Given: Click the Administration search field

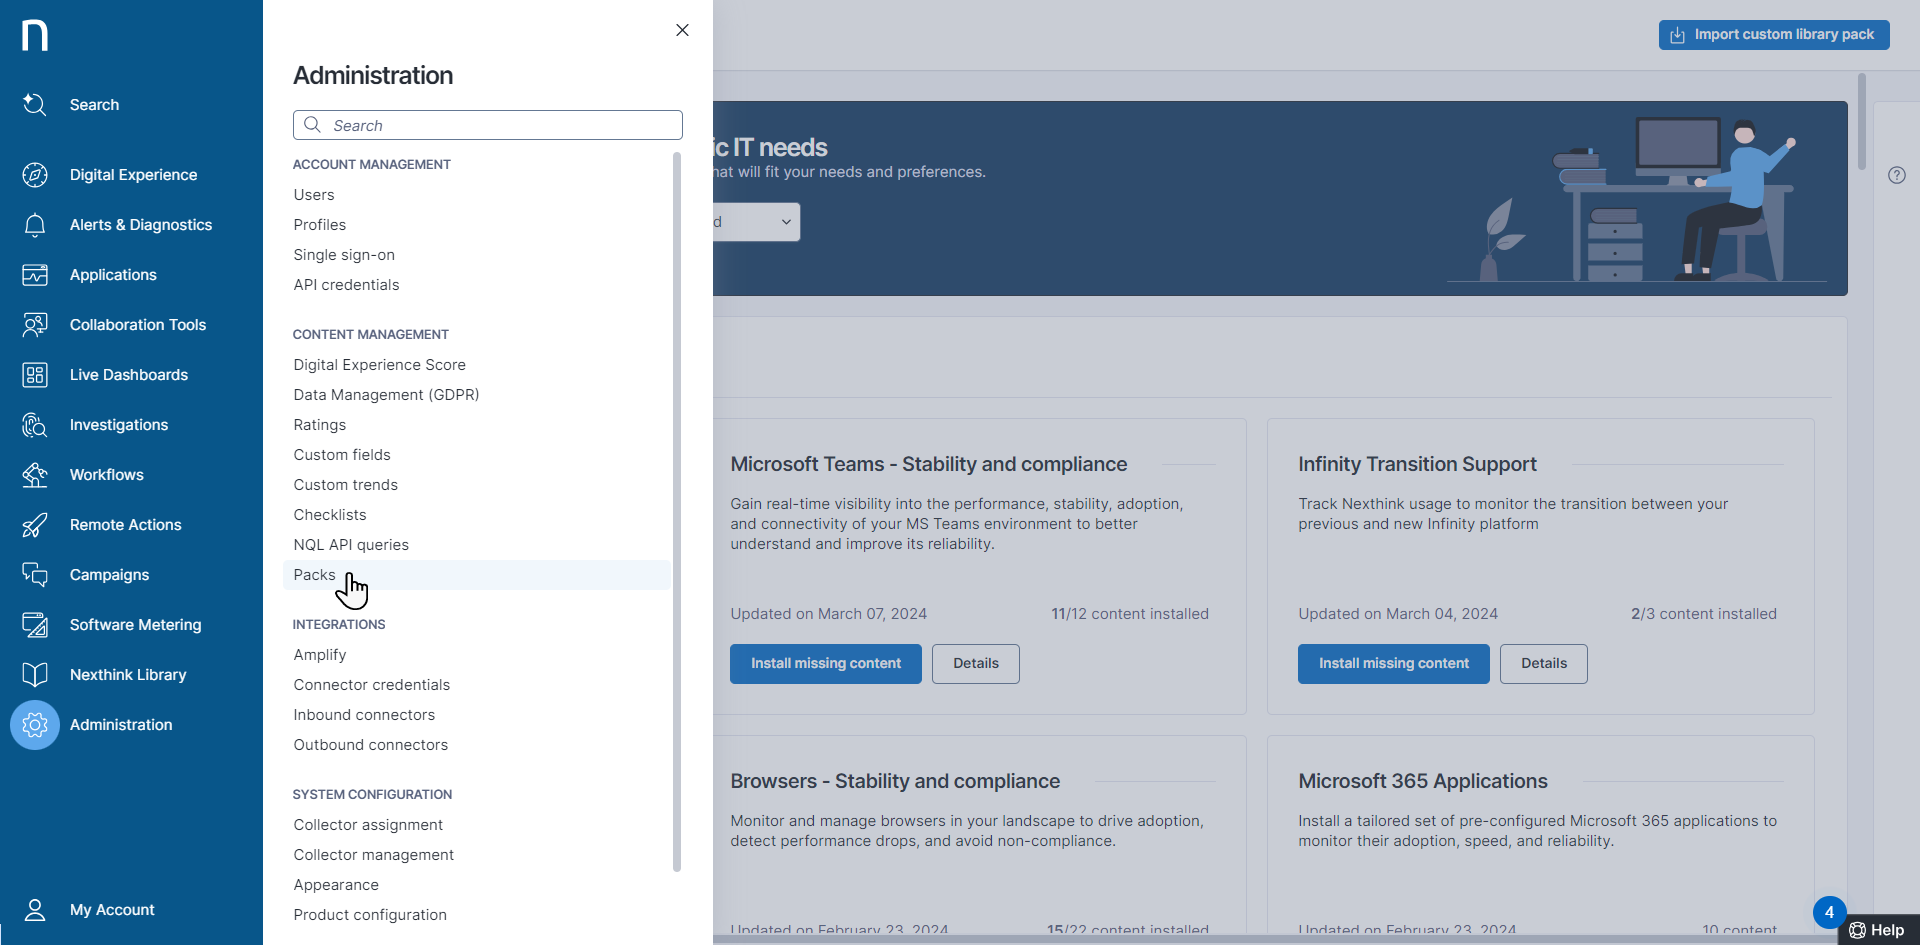Looking at the screenshot, I should [x=488, y=125].
